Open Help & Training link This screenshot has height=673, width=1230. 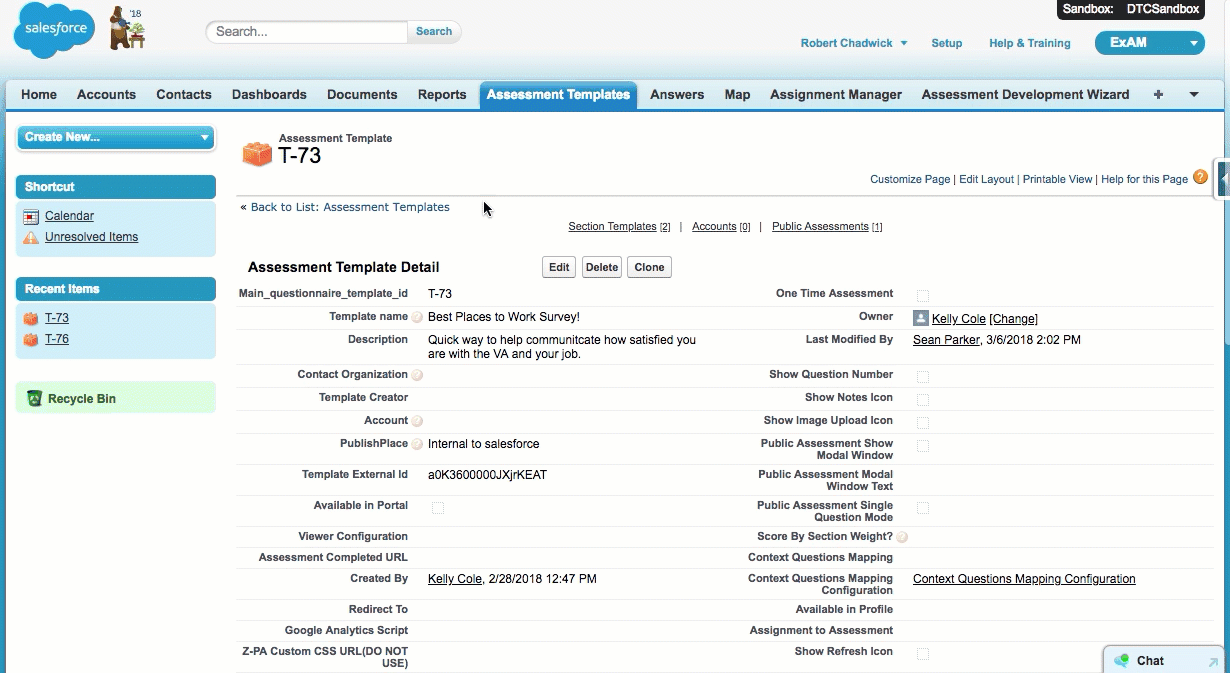1030,43
